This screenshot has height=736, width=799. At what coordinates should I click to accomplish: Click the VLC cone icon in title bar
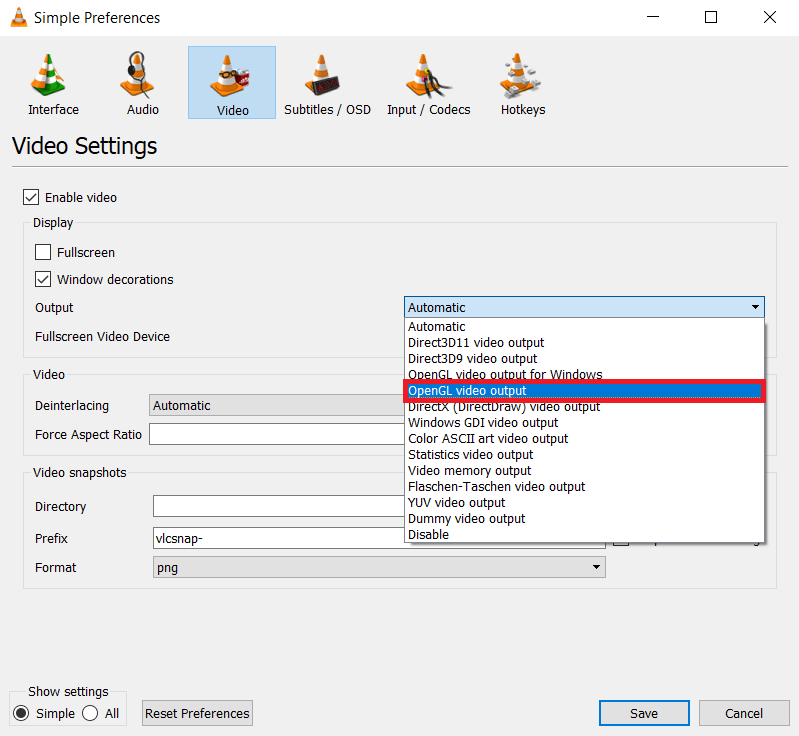[x=19, y=17]
